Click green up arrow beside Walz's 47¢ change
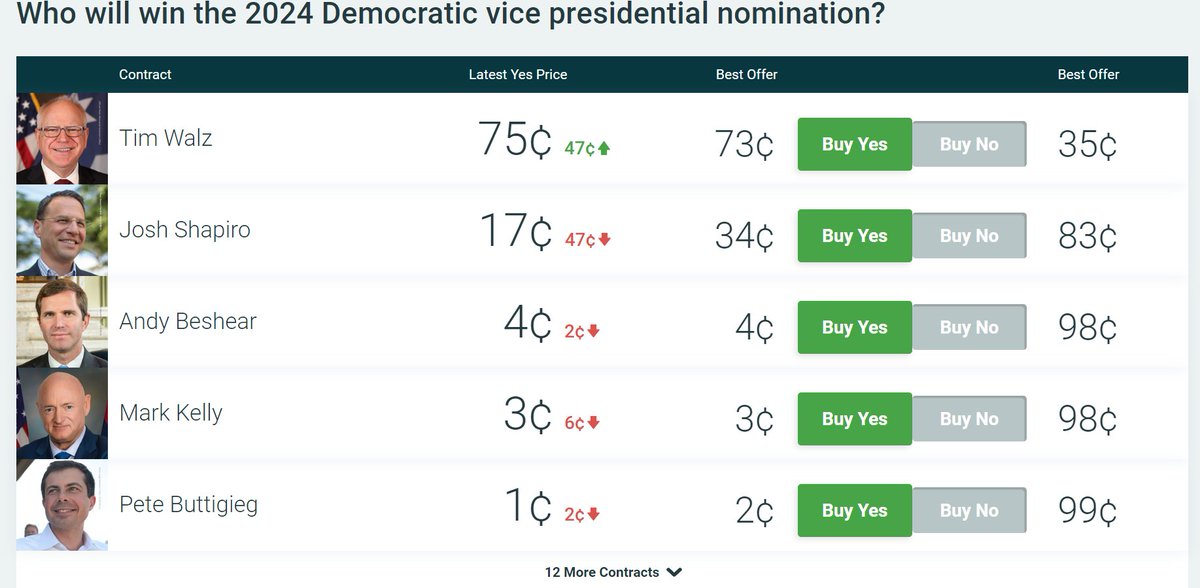Image resolution: width=1200 pixels, height=588 pixels. [604, 148]
